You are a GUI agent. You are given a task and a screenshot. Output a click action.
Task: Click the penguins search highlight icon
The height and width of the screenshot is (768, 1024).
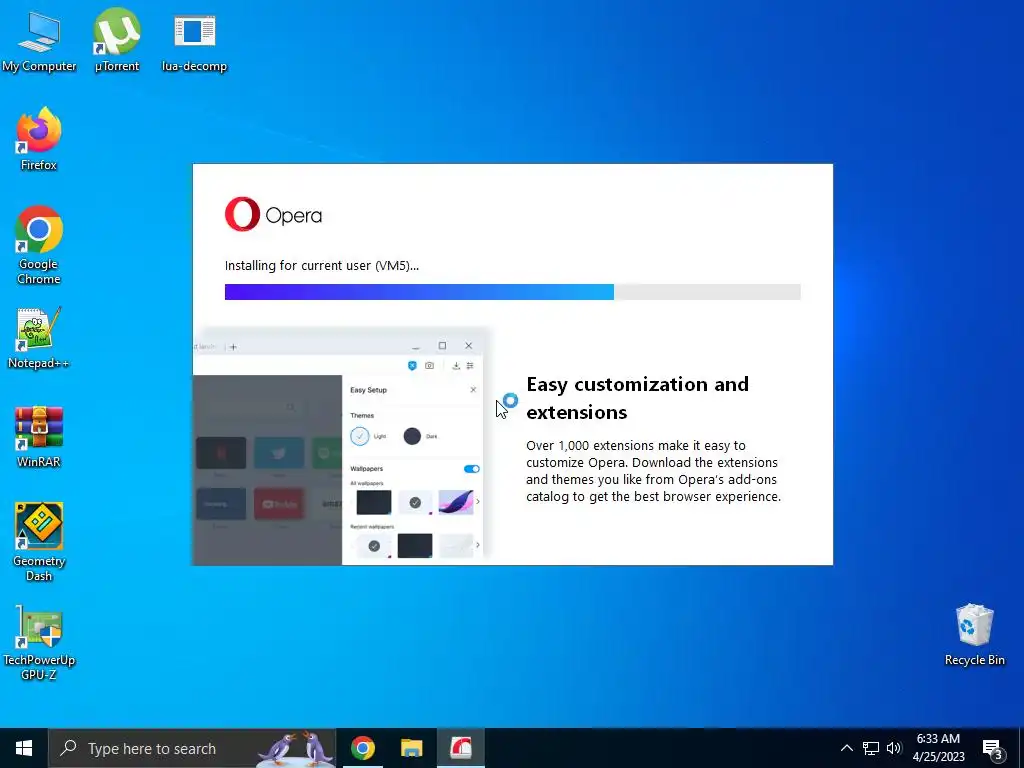point(296,748)
